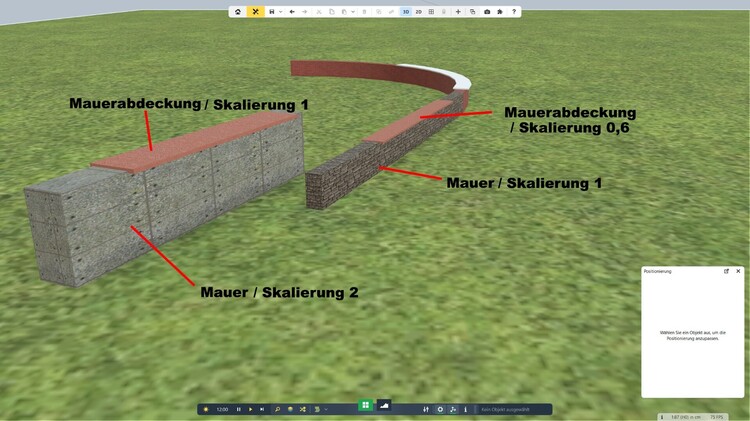Expand the layers dropdown arrow in bottom bar
This screenshot has height=421, width=750.
click(x=326, y=410)
